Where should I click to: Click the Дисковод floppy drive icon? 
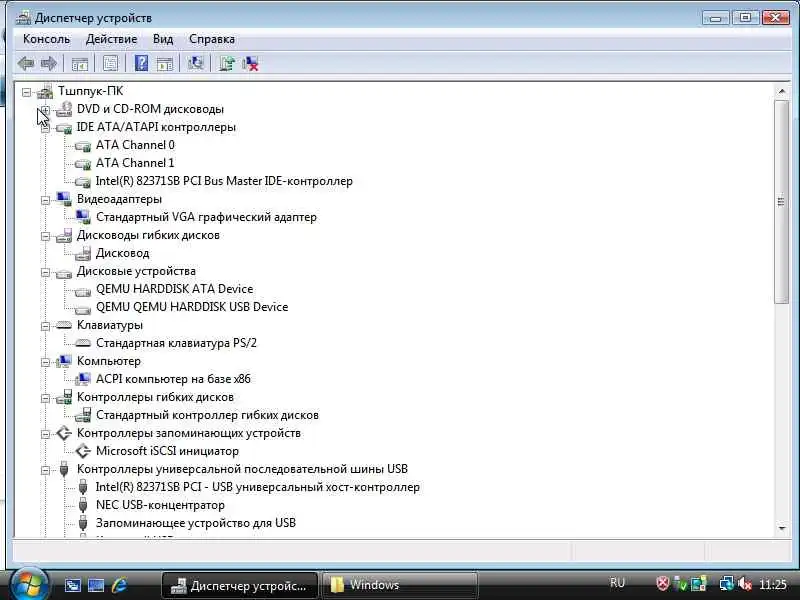point(83,253)
